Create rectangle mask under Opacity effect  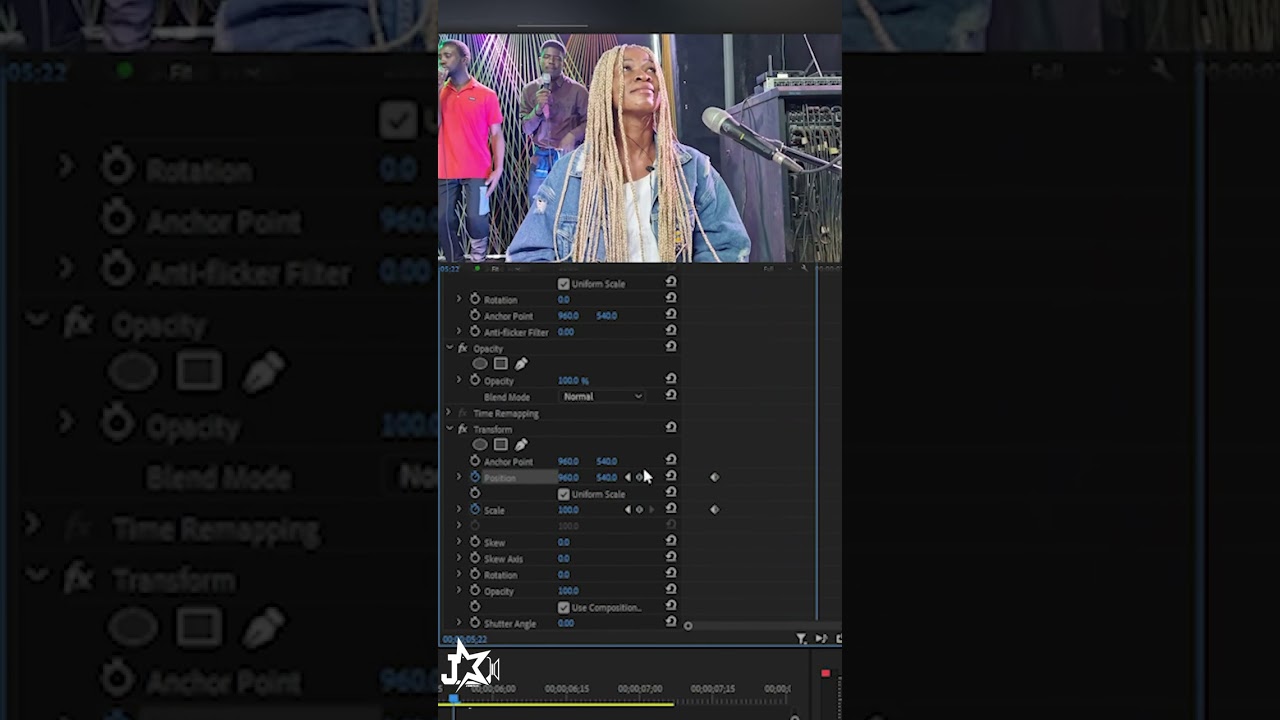501,364
